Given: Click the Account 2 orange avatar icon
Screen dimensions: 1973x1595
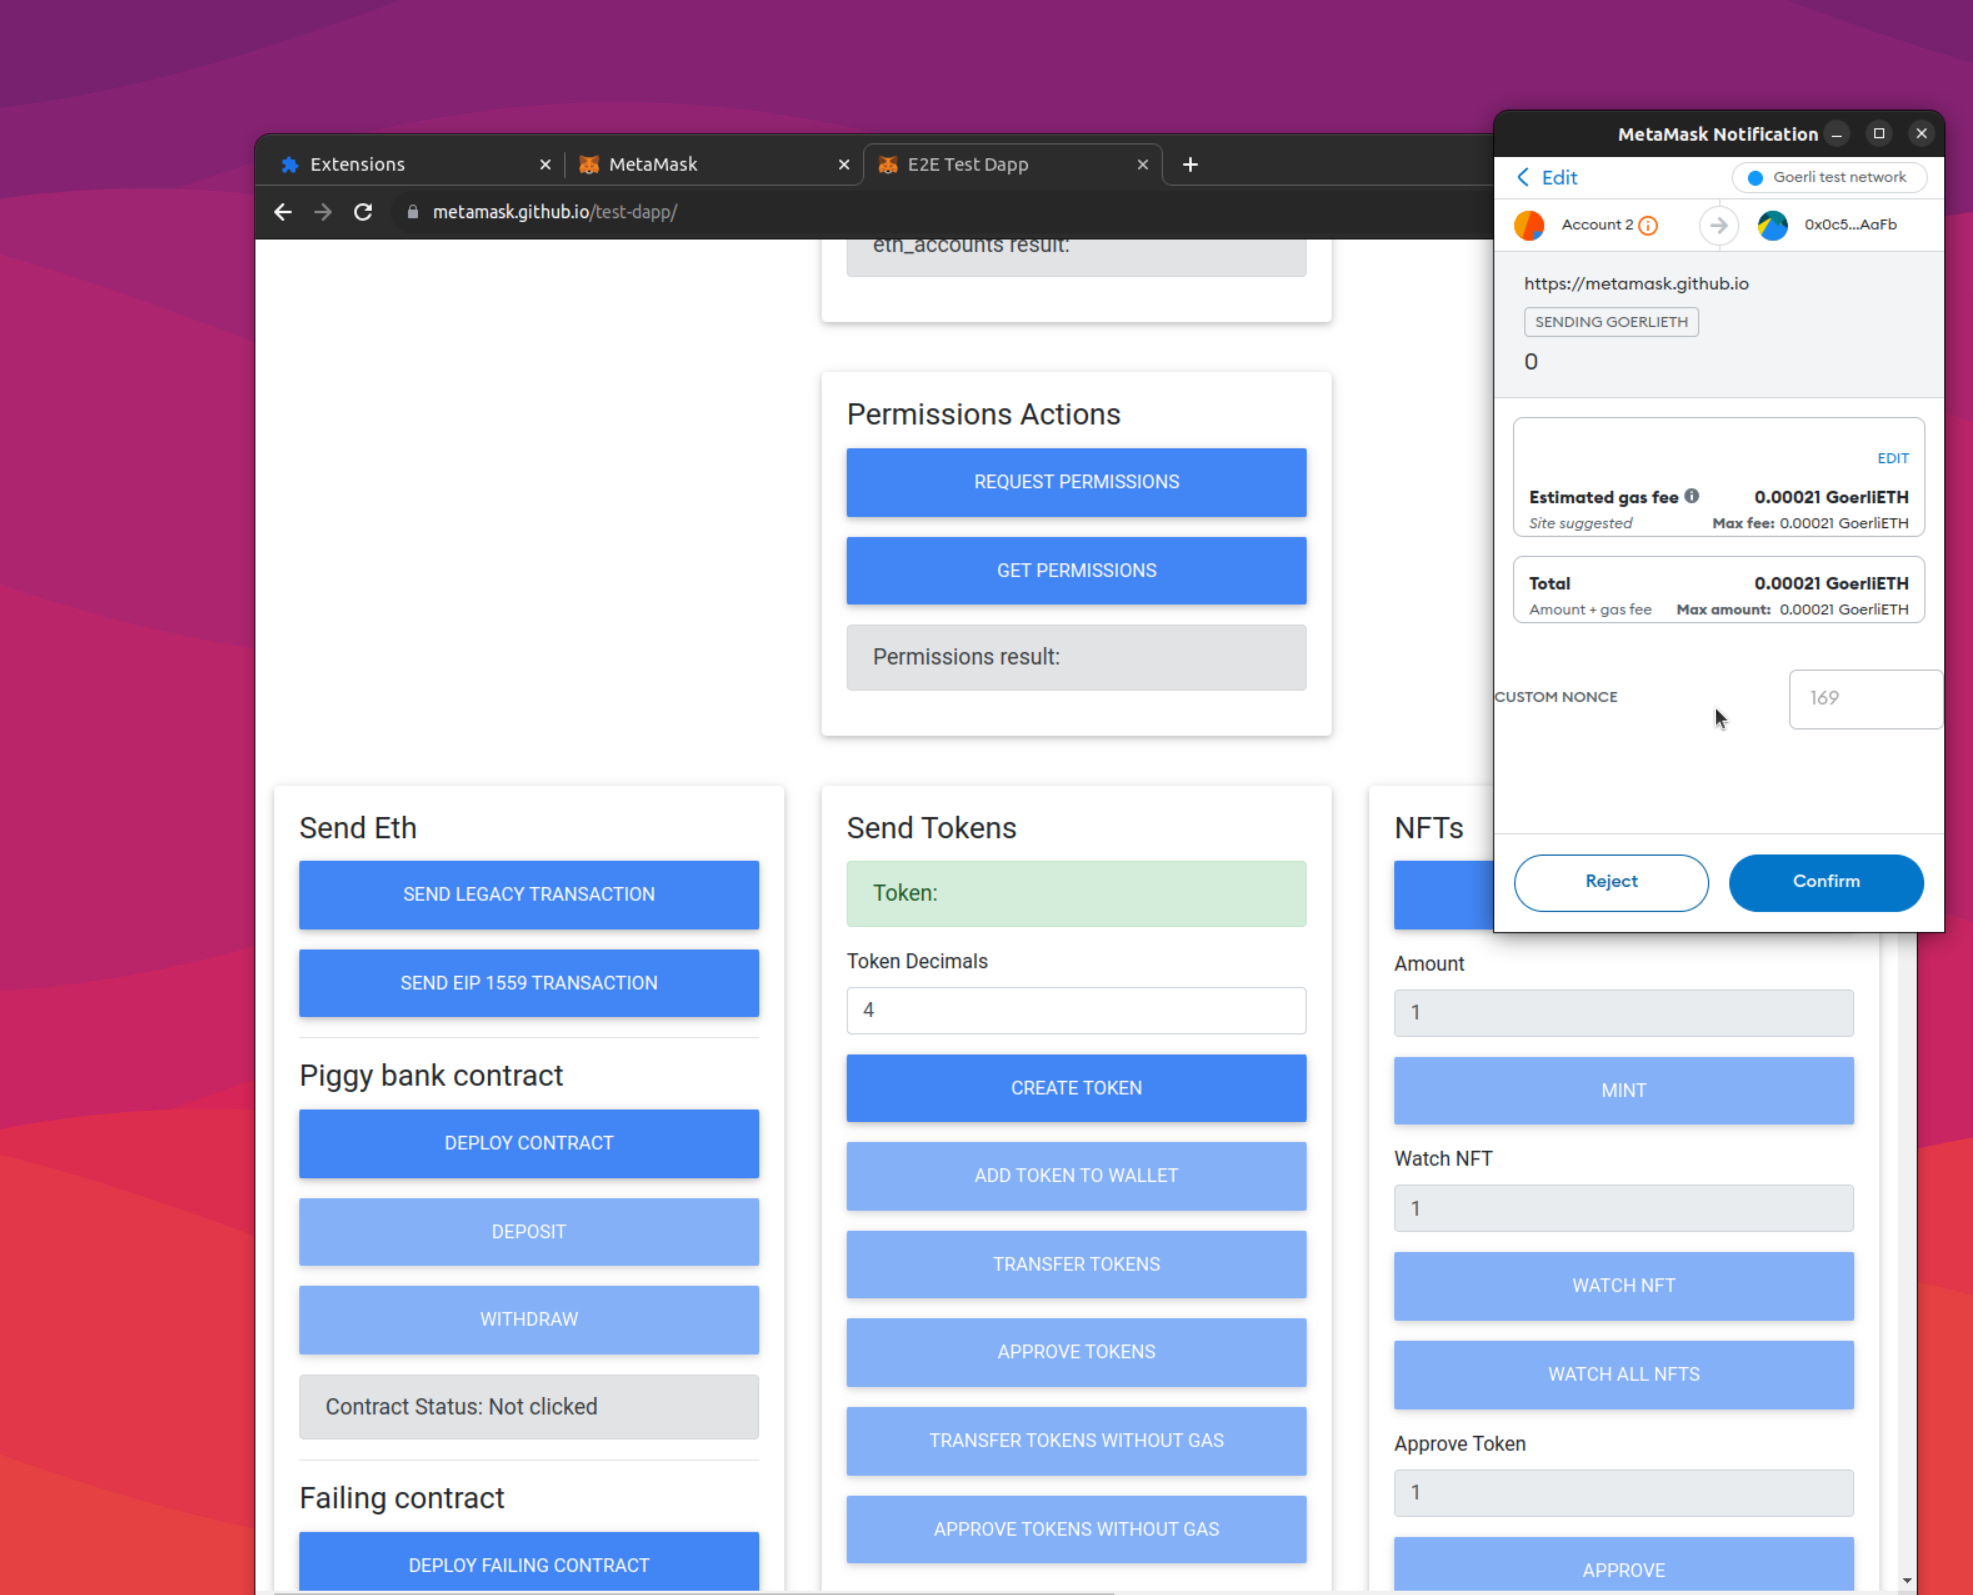Looking at the screenshot, I should point(1529,225).
